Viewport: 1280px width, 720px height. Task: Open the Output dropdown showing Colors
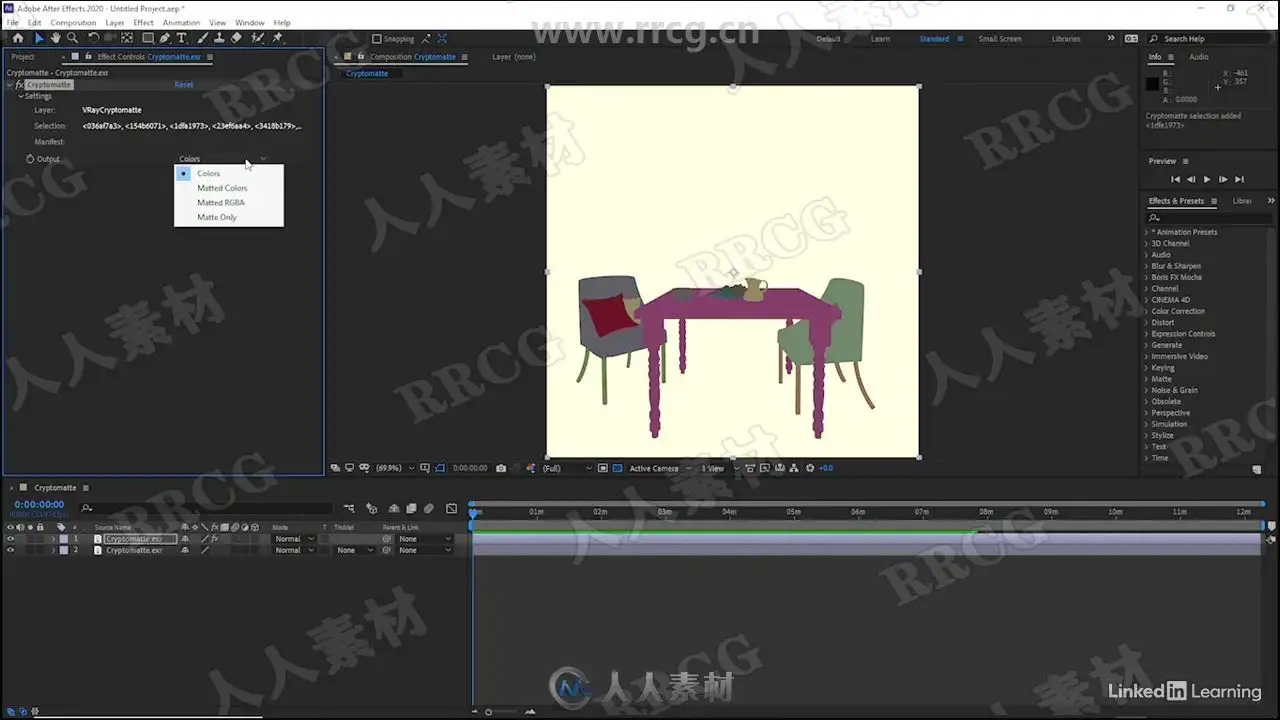(x=223, y=159)
